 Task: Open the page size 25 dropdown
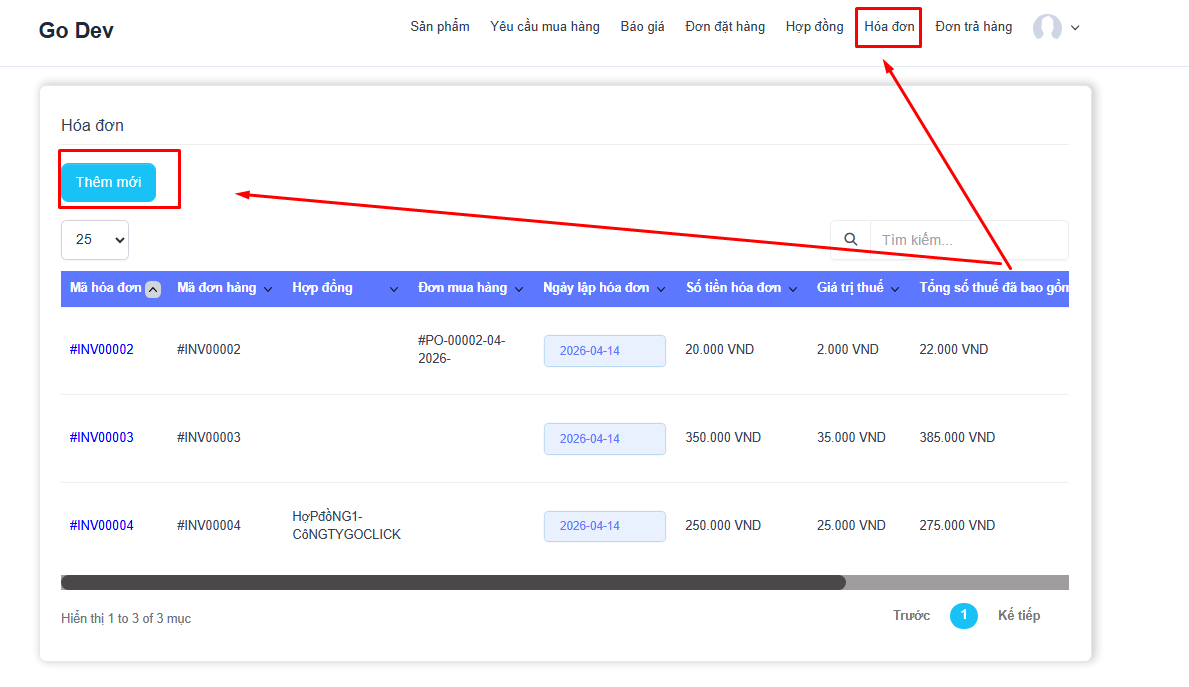95,240
